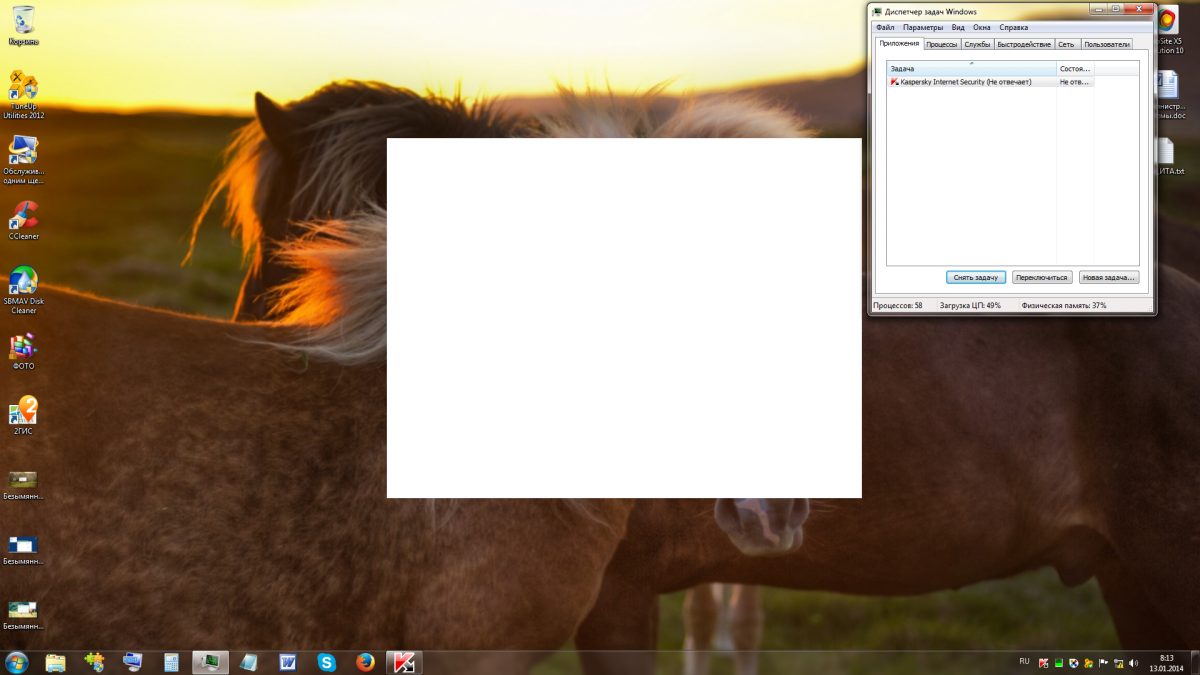Select the Kaspersky Internet Security task row
Viewport: 1200px width, 675px height.
[x=970, y=82]
